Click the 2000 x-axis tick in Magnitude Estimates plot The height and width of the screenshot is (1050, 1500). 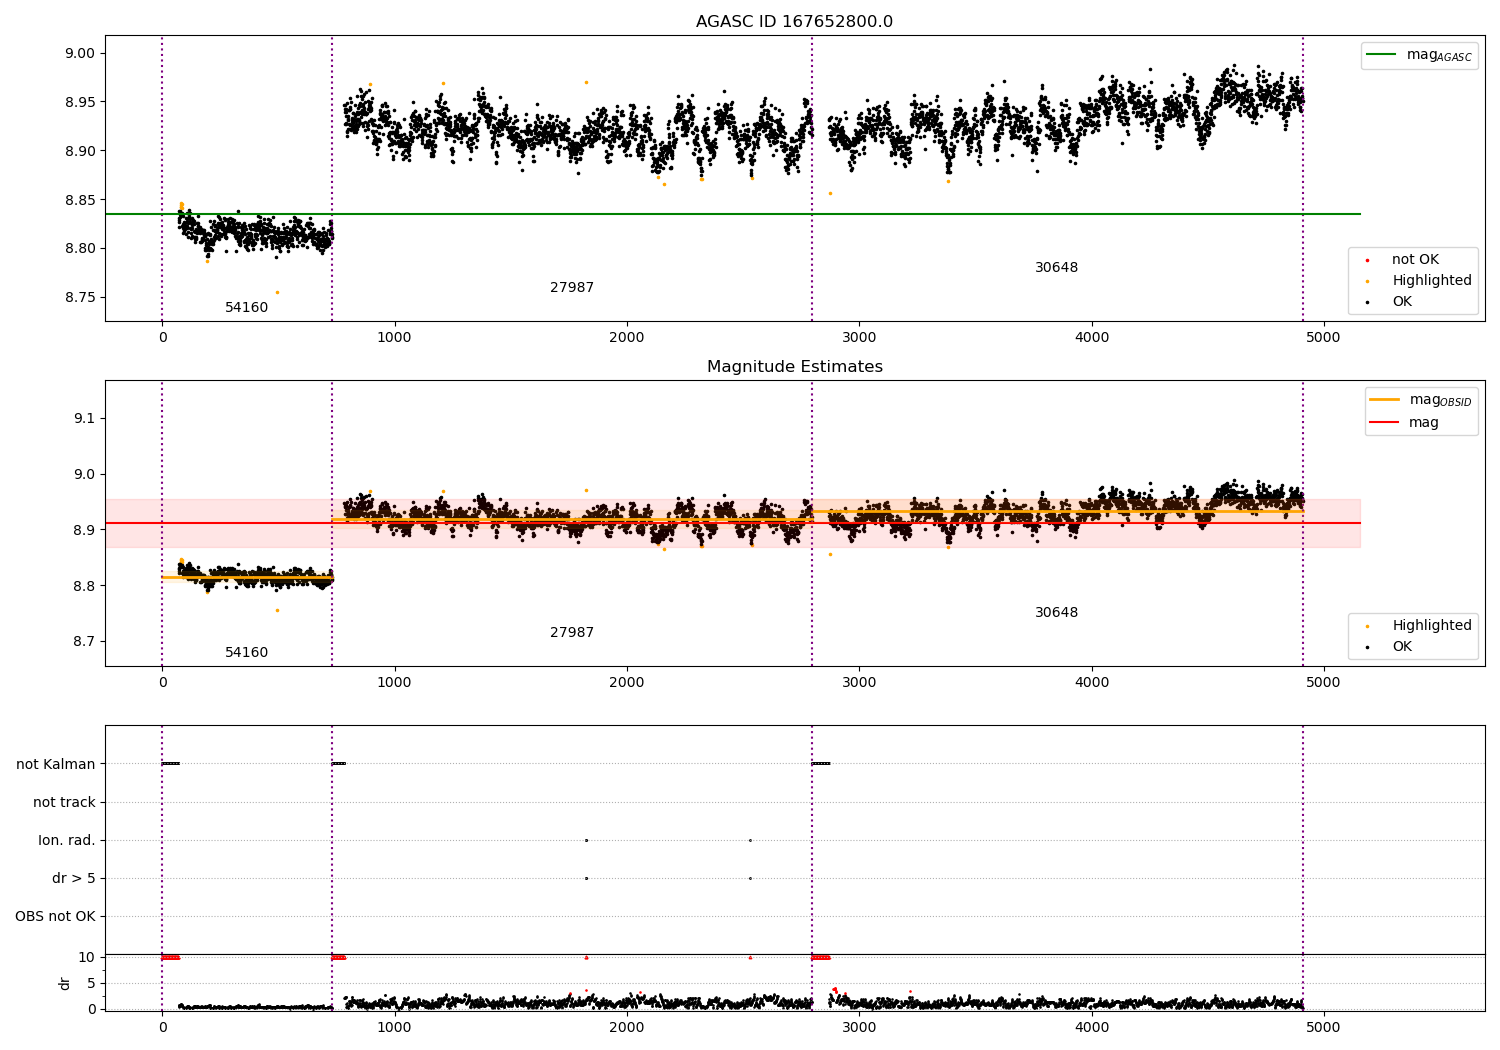(627, 683)
